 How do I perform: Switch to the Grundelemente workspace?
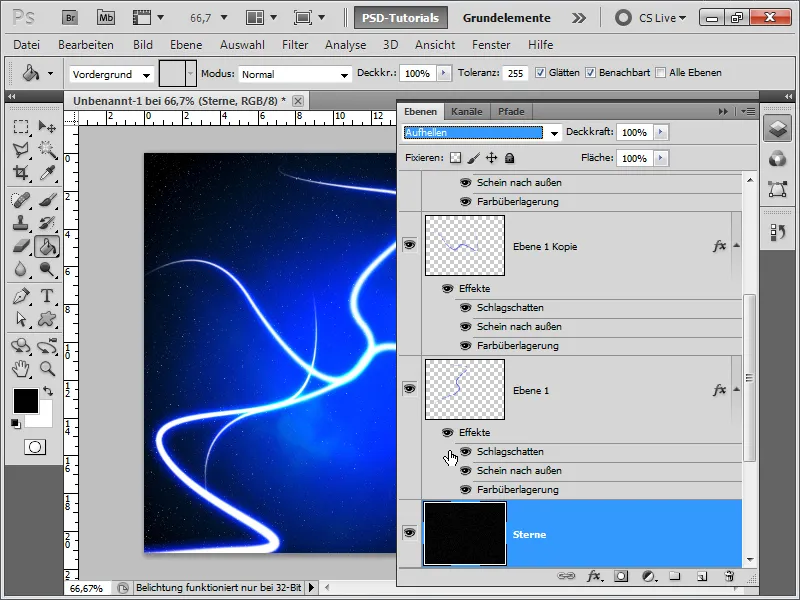click(x=507, y=18)
